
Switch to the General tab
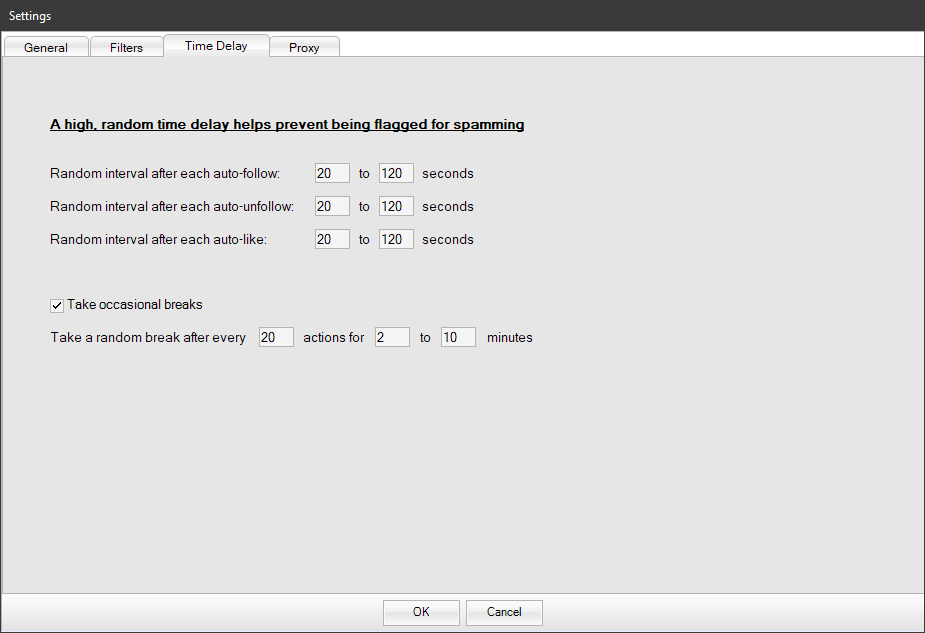click(x=46, y=47)
